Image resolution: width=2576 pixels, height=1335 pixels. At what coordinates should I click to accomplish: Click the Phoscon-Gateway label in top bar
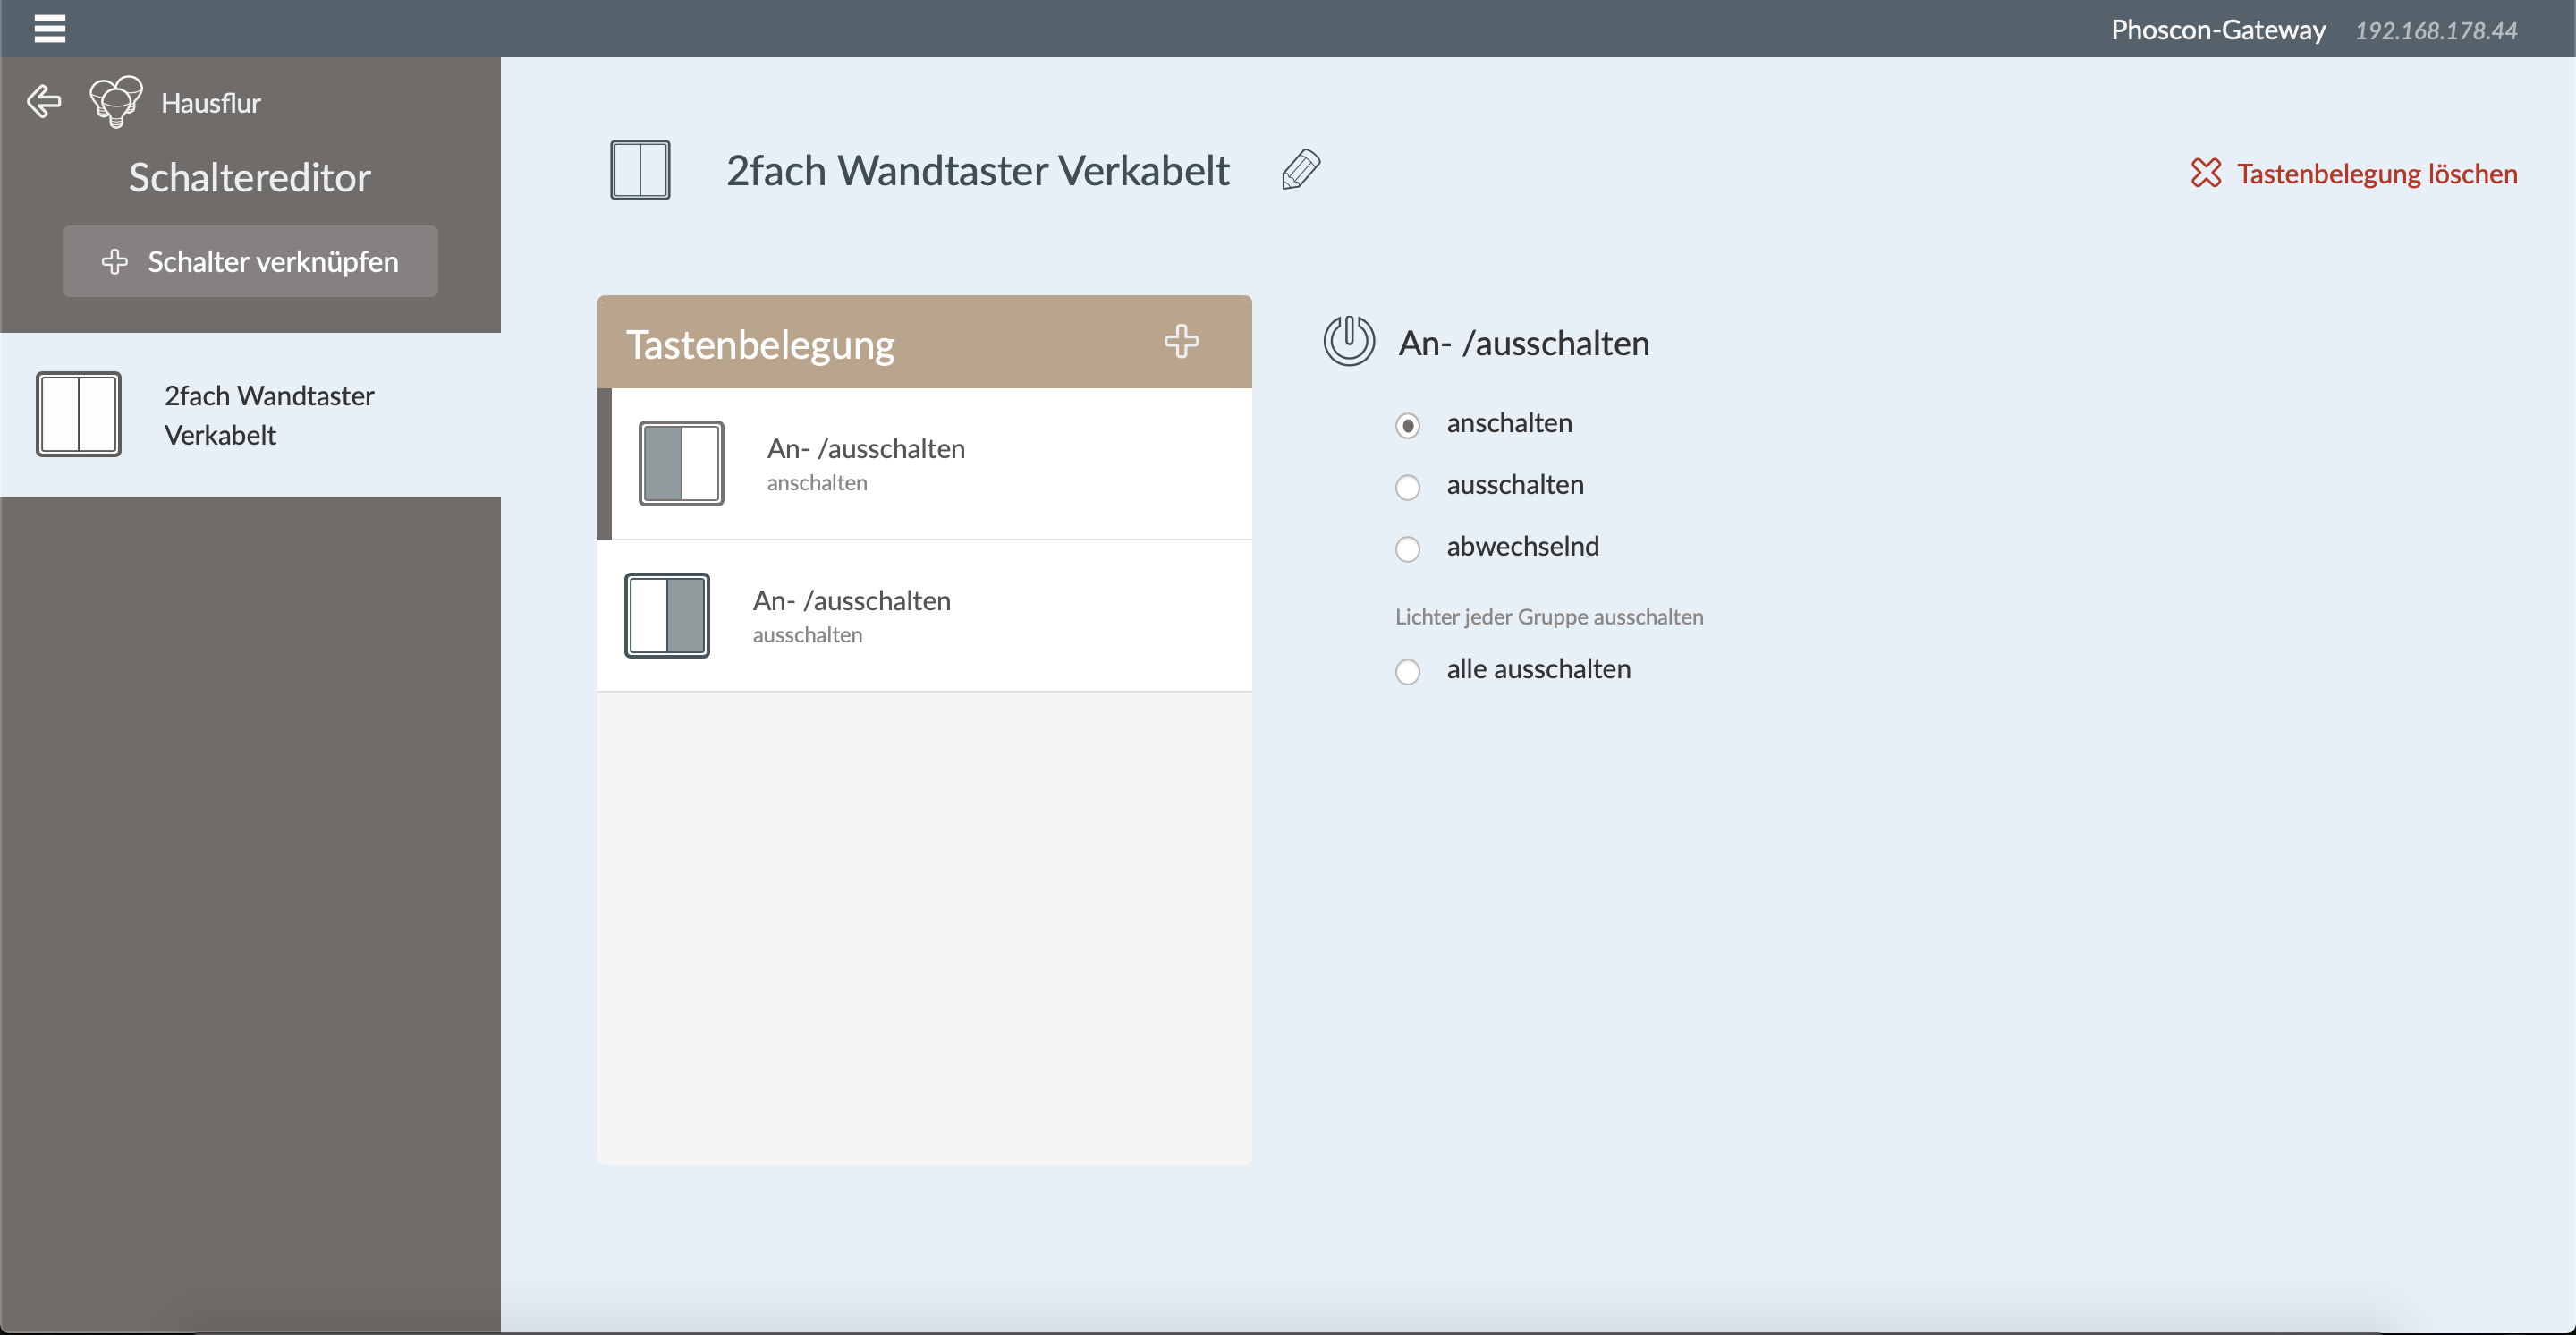click(x=2217, y=30)
